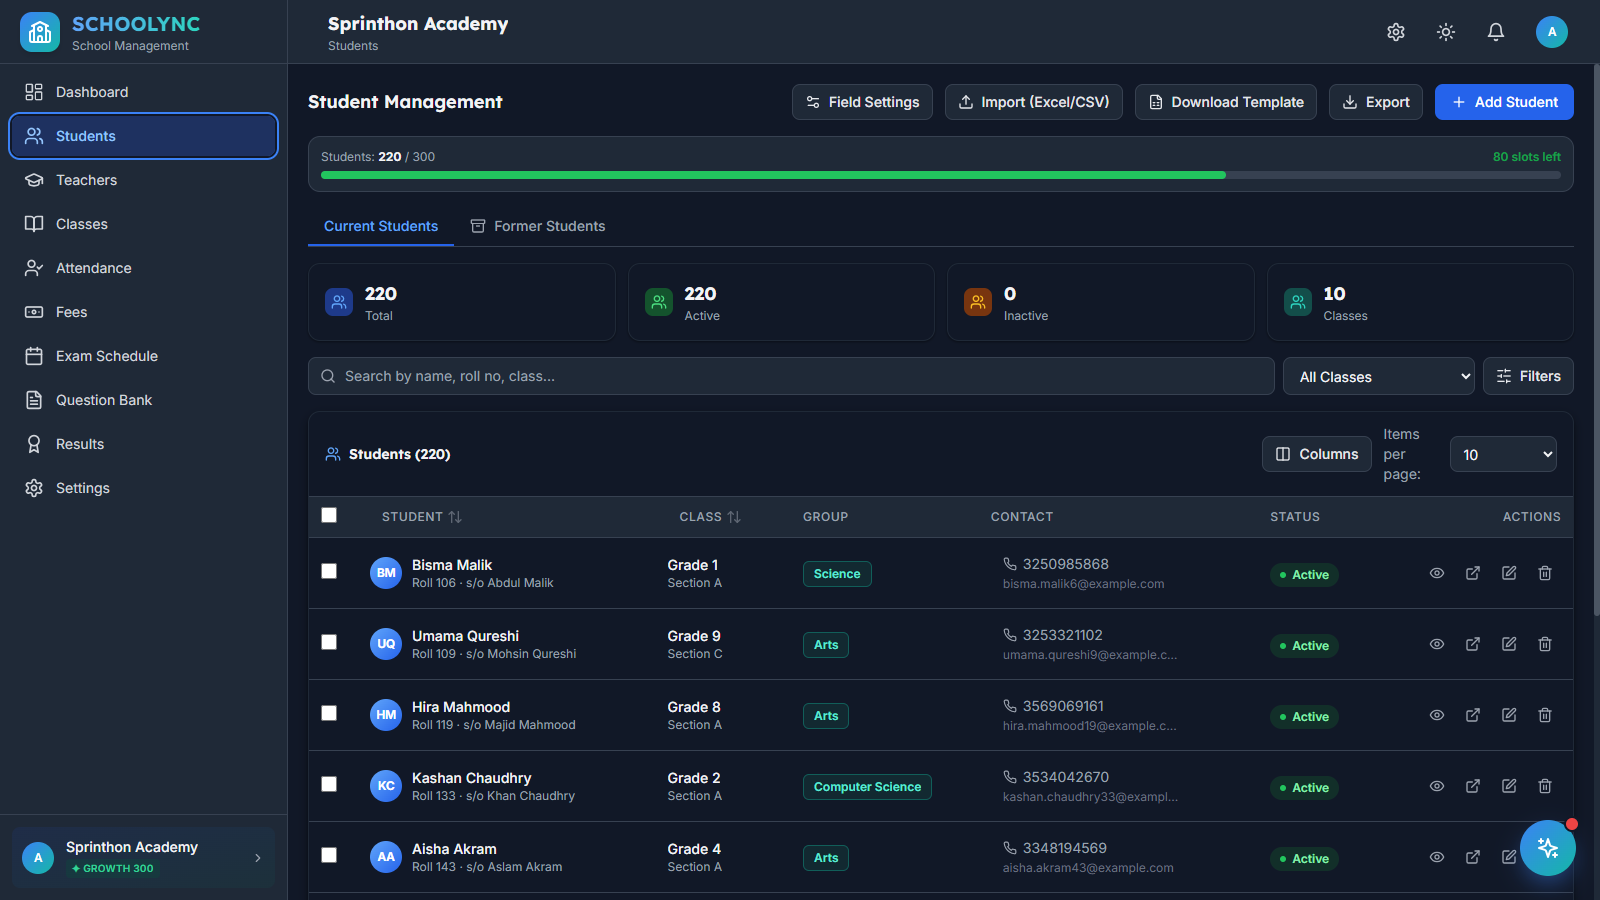Image resolution: width=1600 pixels, height=900 pixels.
Task: Click Import (Excel/CSV) button
Action: [1034, 102]
